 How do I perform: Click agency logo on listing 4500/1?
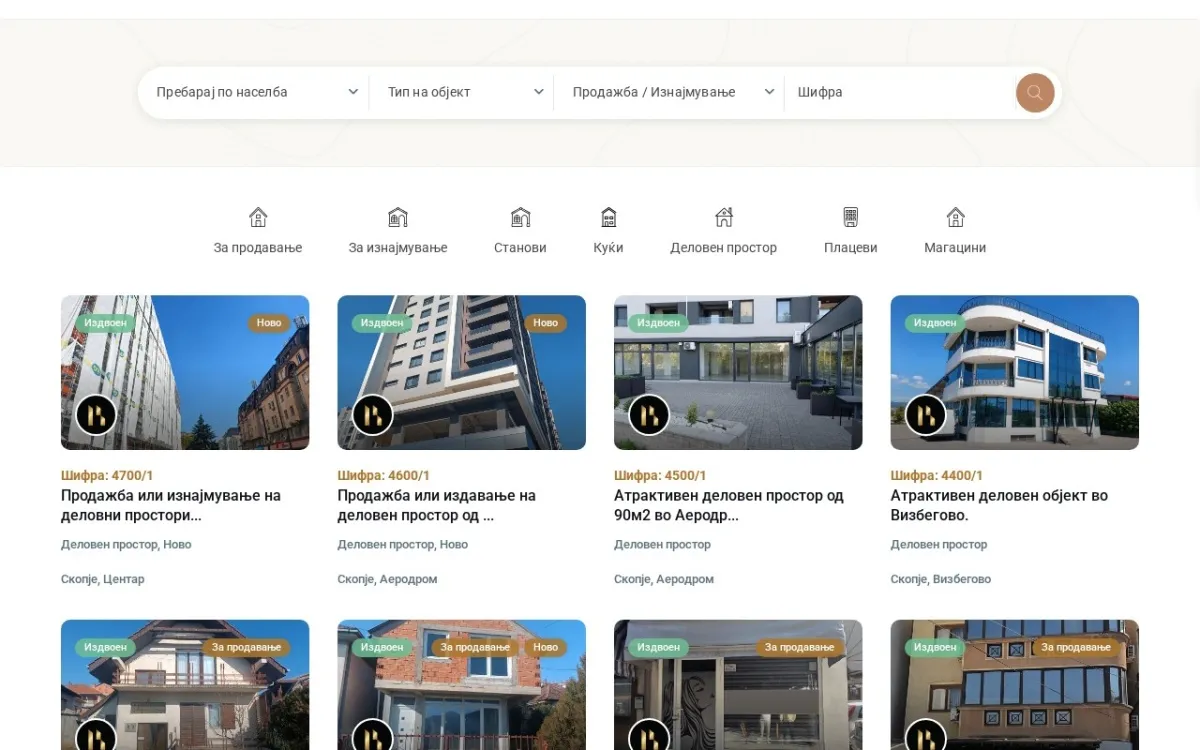click(649, 415)
